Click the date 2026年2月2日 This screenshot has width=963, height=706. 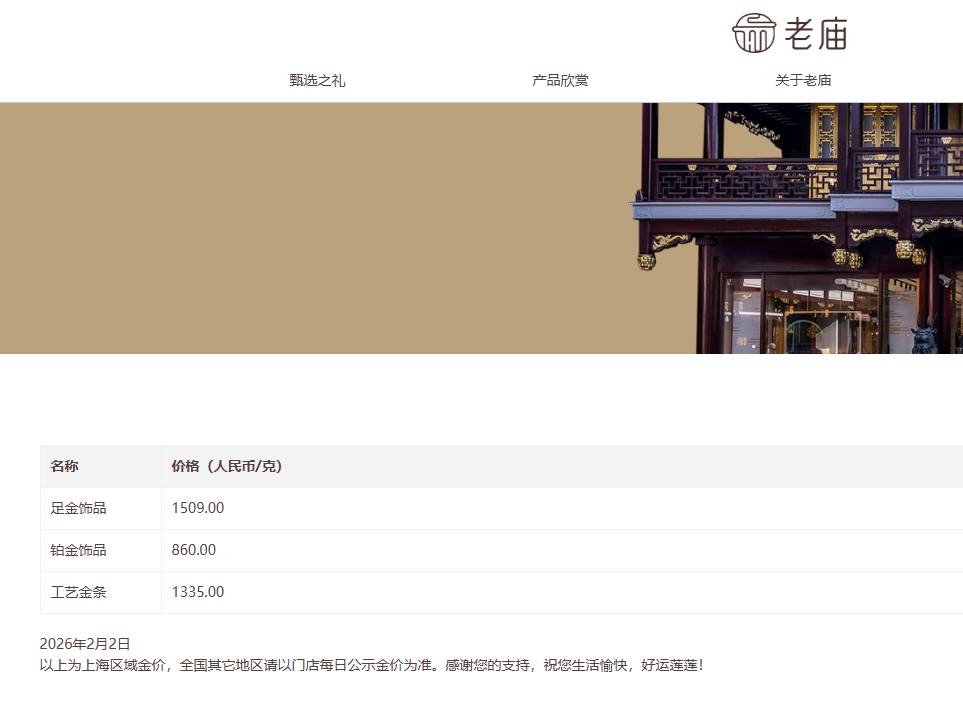(85, 644)
